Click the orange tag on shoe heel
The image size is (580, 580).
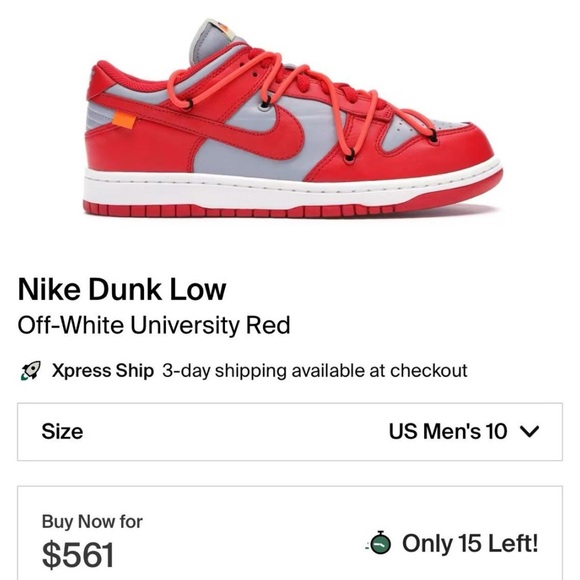(x=124, y=121)
